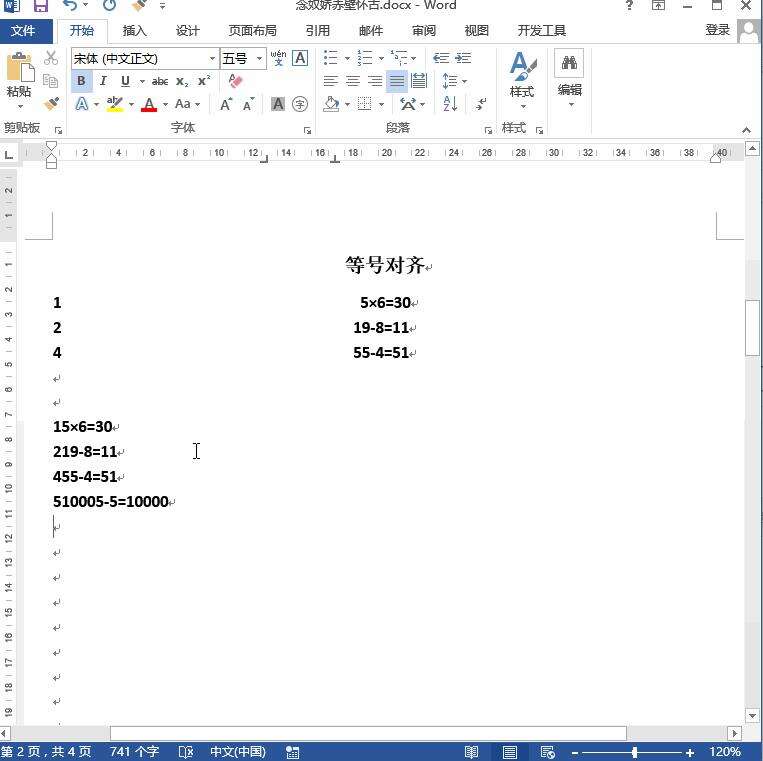Apply yellow text highlight color
This screenshot has width=763, height=761.
coord(115,104)
